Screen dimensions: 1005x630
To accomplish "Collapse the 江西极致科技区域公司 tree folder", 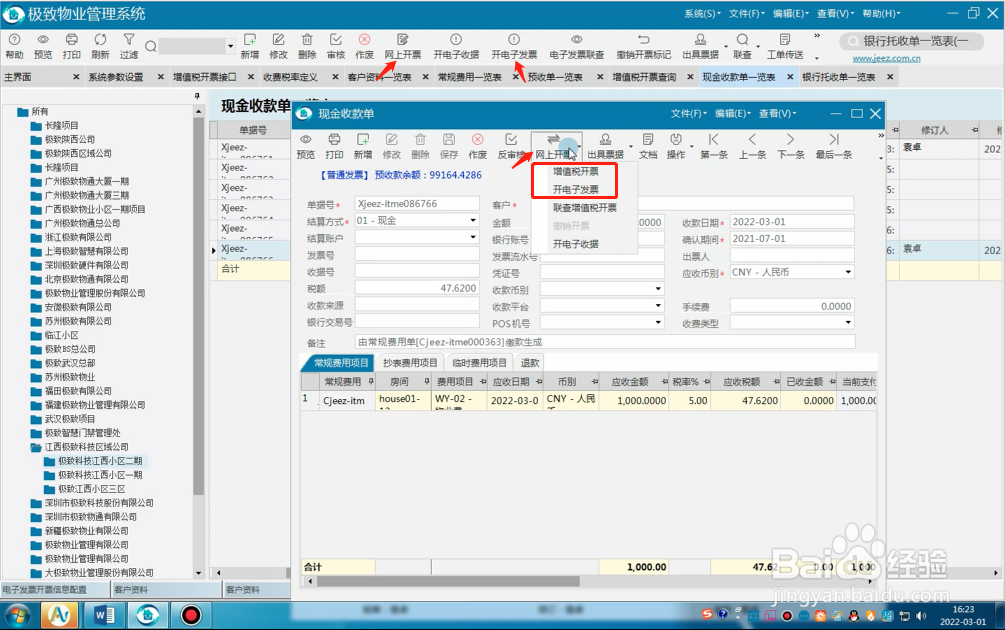I will [37, 447].
